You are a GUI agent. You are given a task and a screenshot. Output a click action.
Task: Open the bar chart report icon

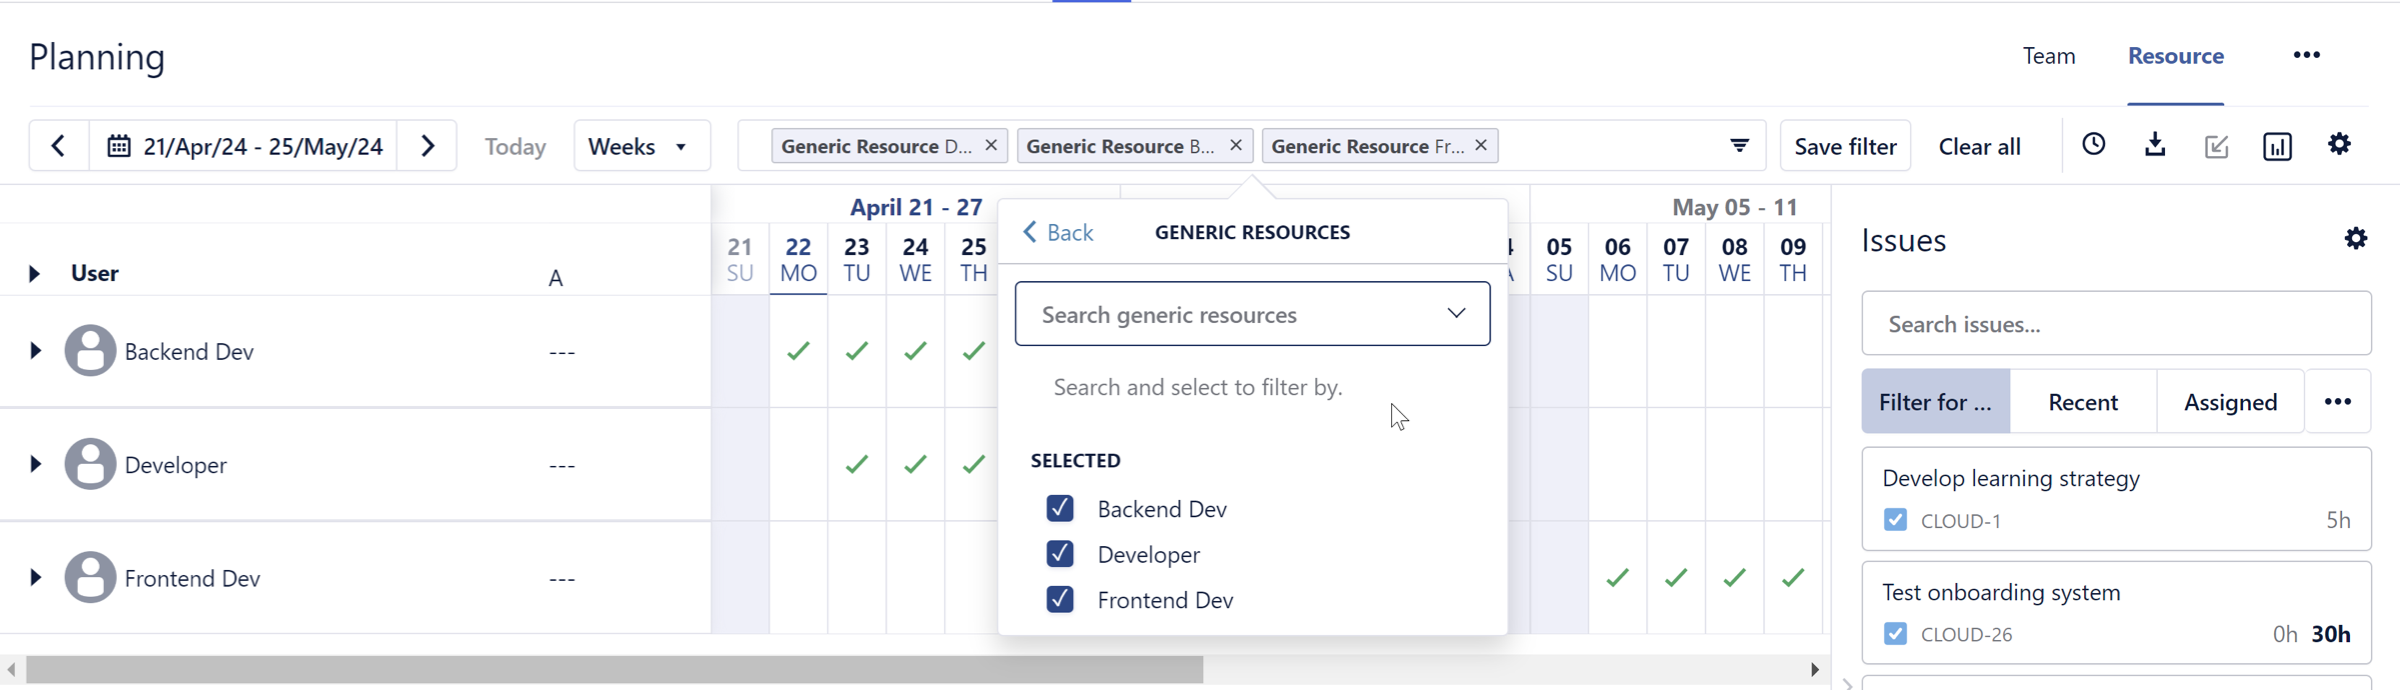[2277, 146]
